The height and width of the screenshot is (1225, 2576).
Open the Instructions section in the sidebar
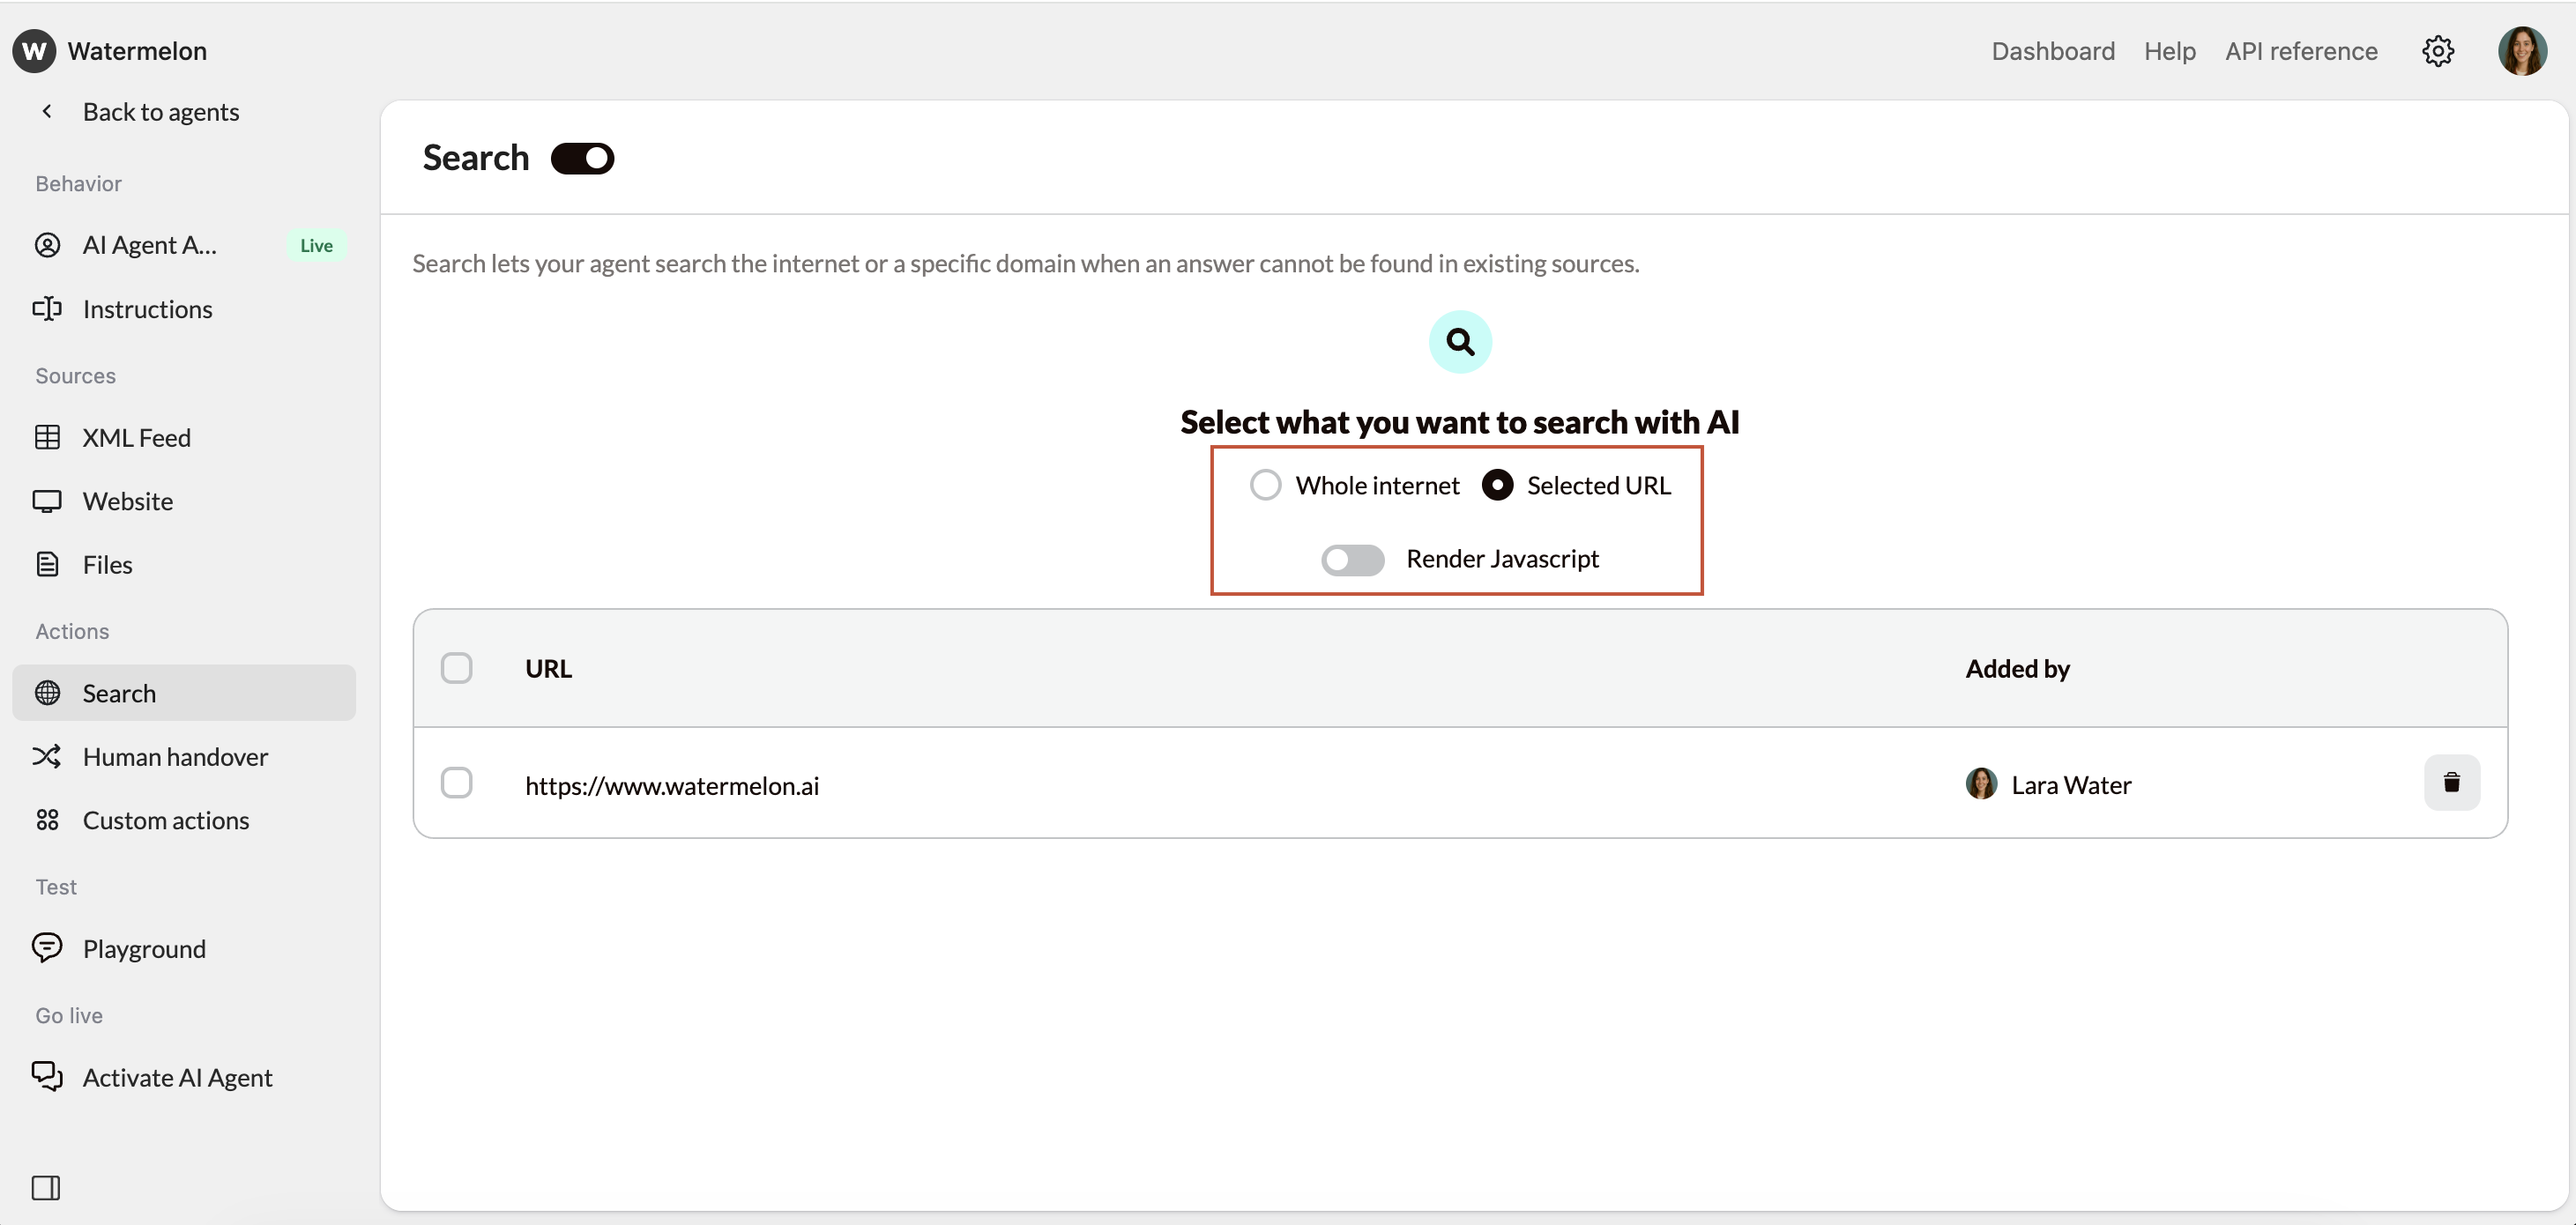pyautogui.click(x=148, y=309)
